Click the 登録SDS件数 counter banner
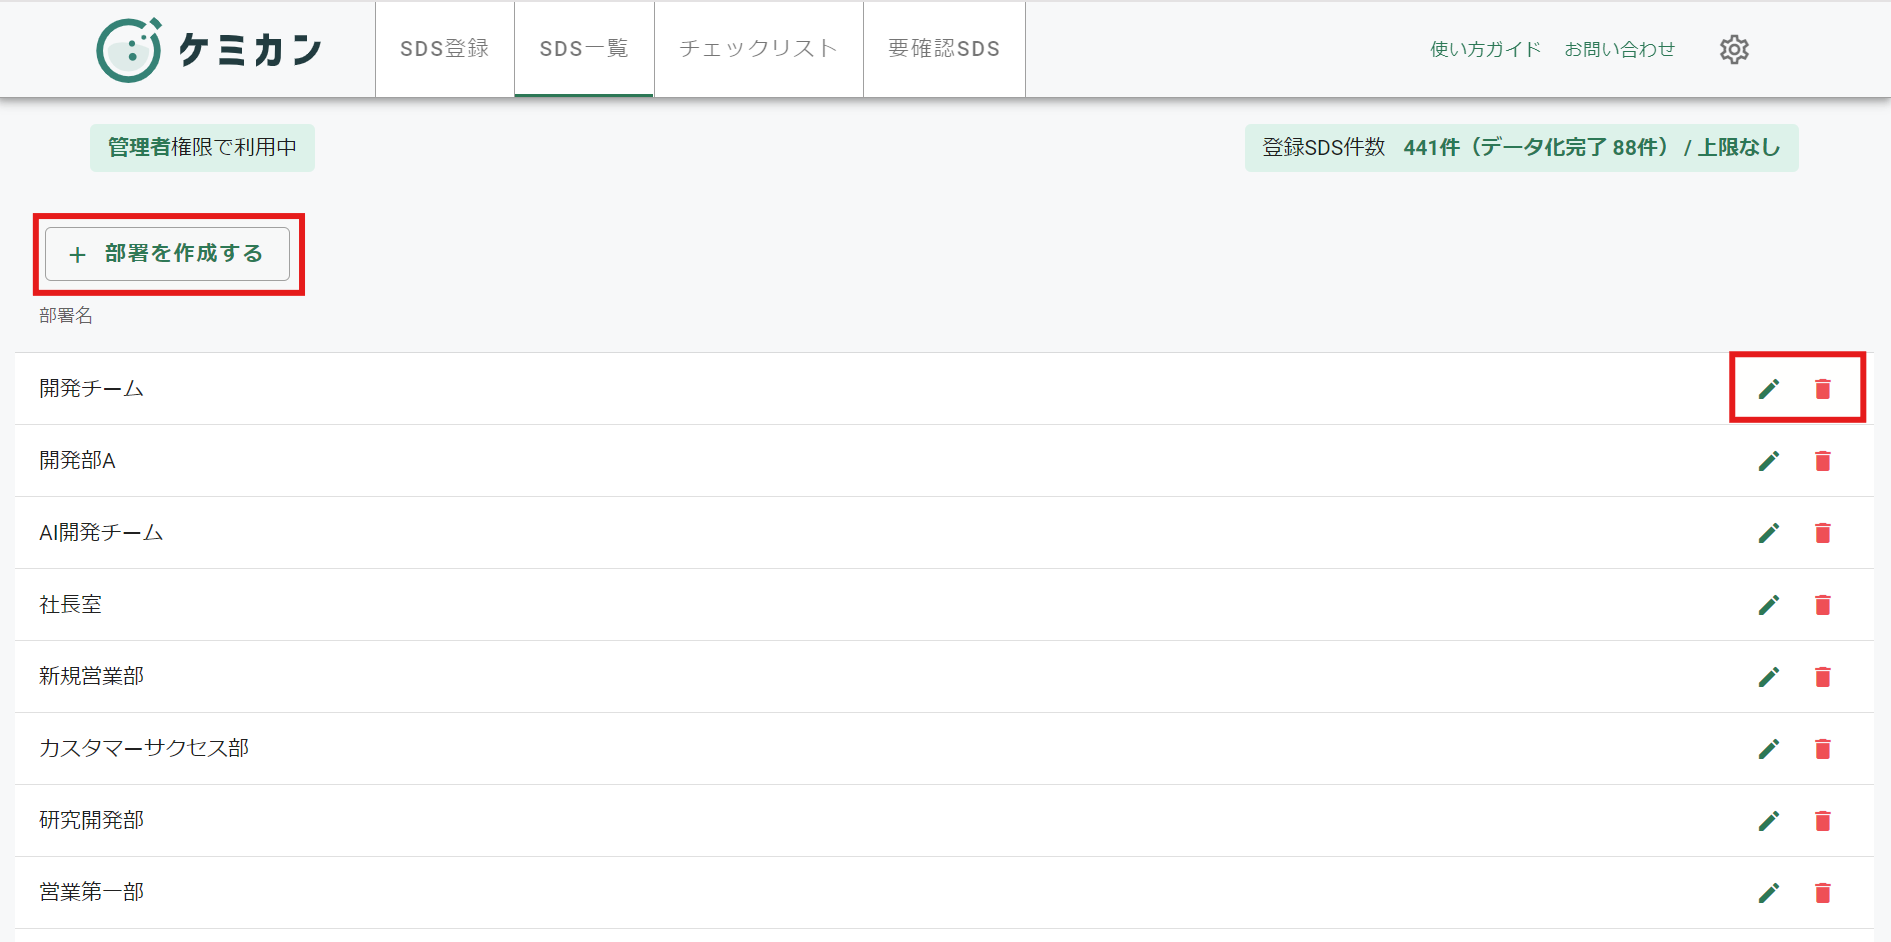 [x=1521, y=148]
